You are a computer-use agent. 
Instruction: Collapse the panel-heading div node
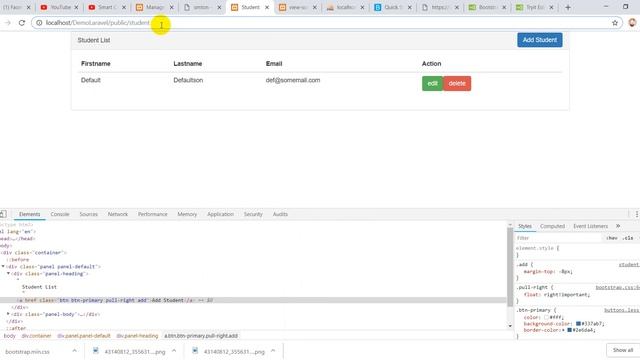(8, 273)
